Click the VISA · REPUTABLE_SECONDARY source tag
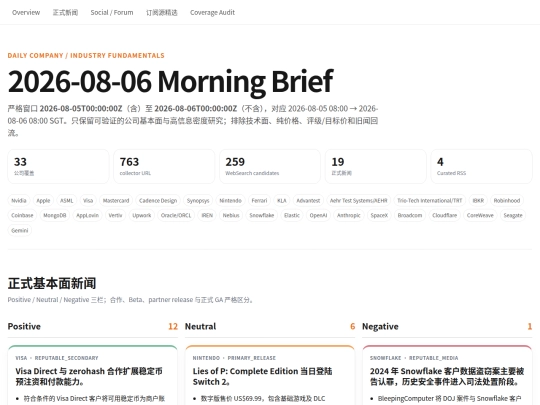Viewport: 540px width, 405px height. coord(57,358)
